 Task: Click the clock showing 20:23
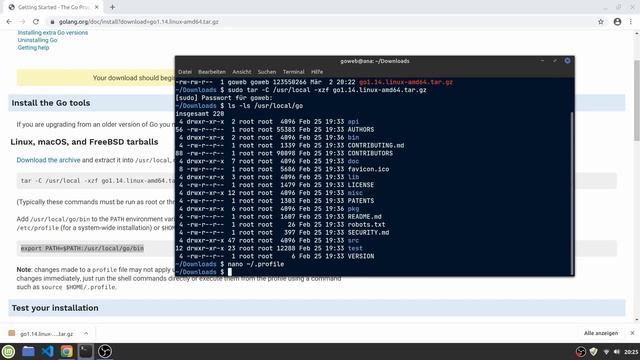(x=631, y=352)
